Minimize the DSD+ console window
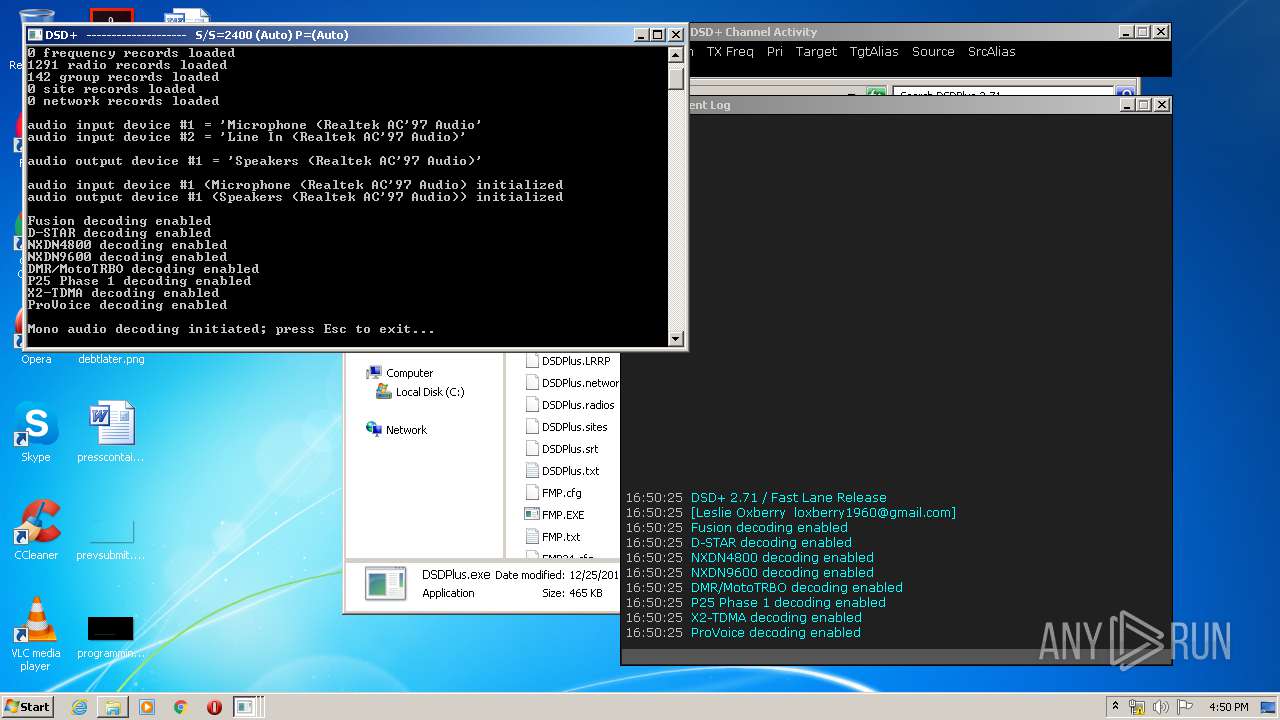 (x=641, y=35)
